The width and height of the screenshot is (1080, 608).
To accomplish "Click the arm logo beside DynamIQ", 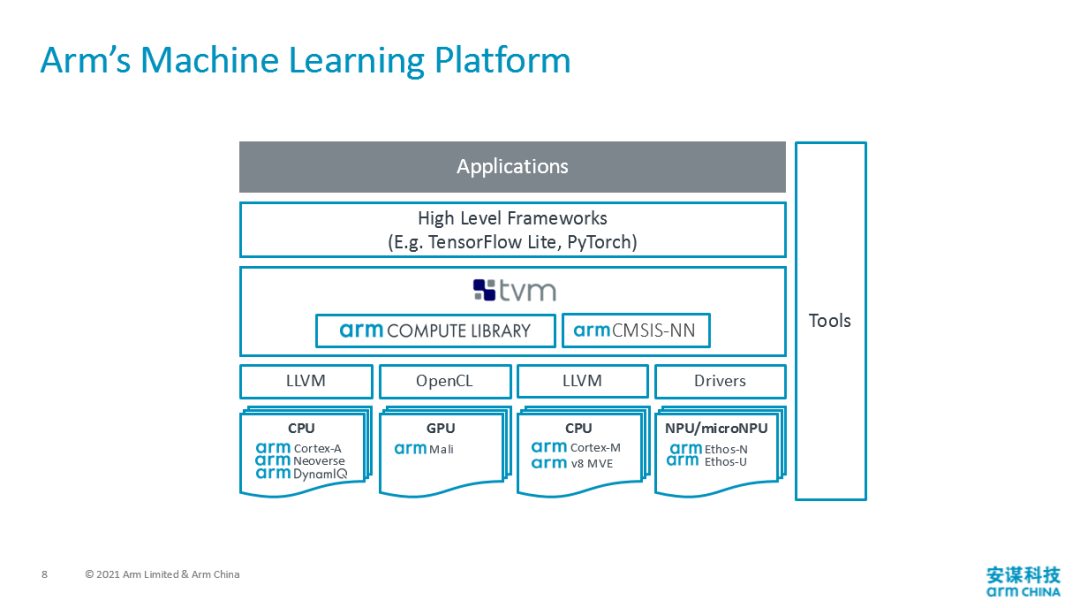I will (x=273, y=473).
